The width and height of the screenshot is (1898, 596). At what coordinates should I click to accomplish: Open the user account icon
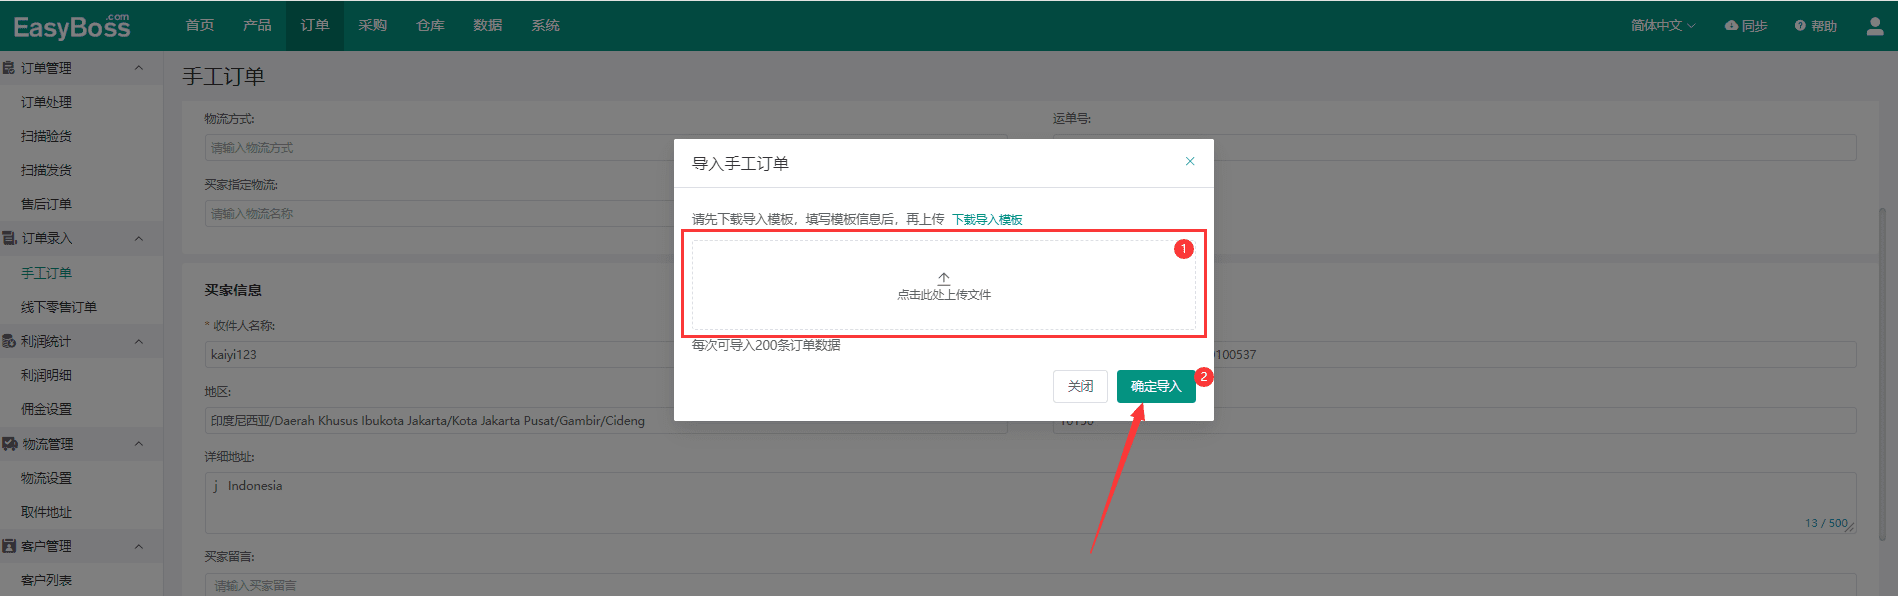(1875, 26)
